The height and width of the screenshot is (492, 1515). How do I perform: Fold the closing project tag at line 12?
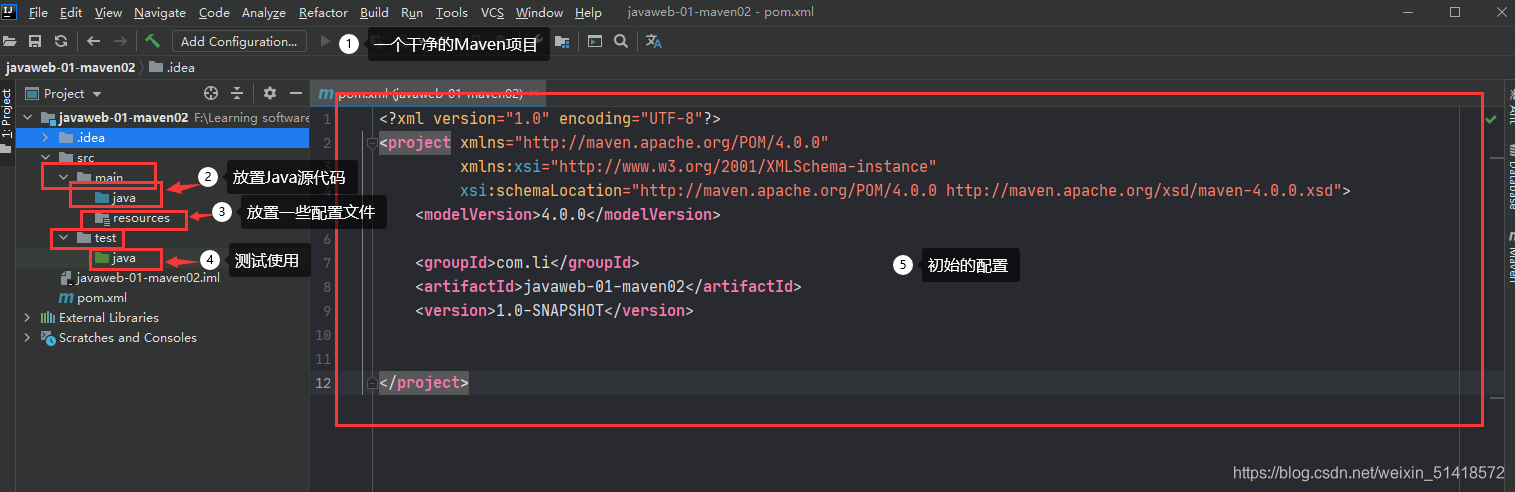tap(372, 382)
